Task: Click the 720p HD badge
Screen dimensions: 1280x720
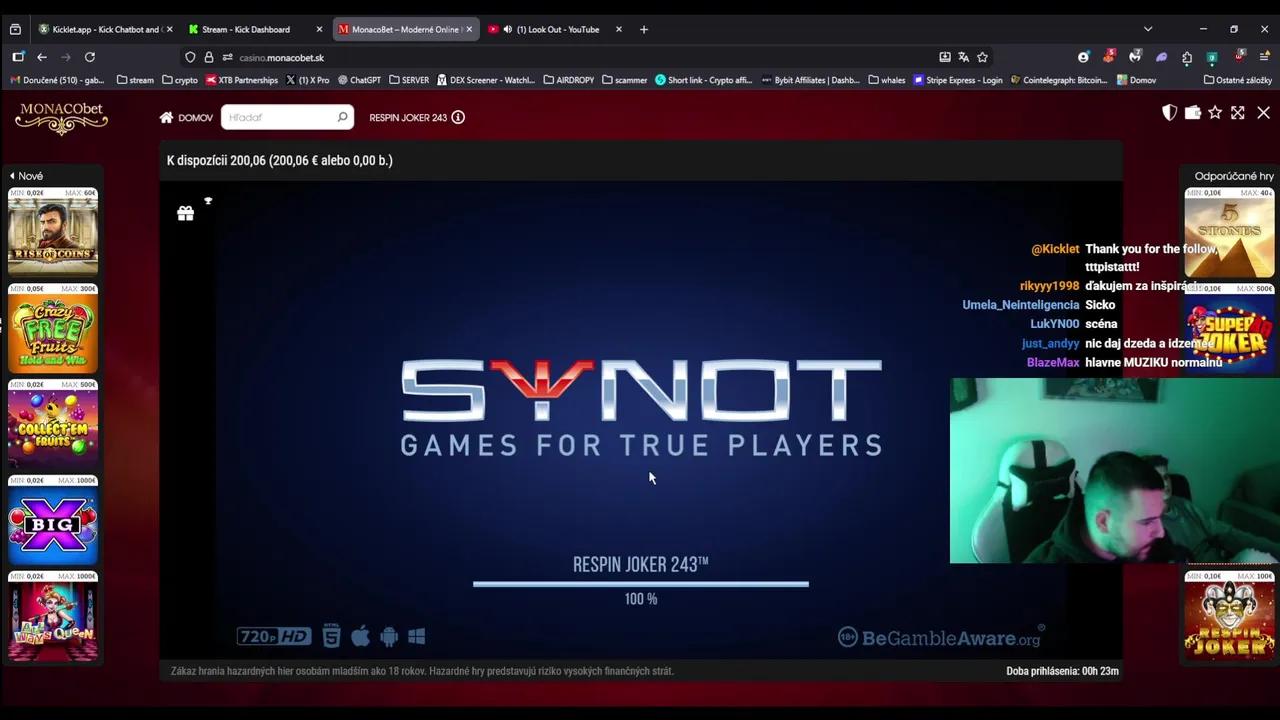Action: pos(274,636)
